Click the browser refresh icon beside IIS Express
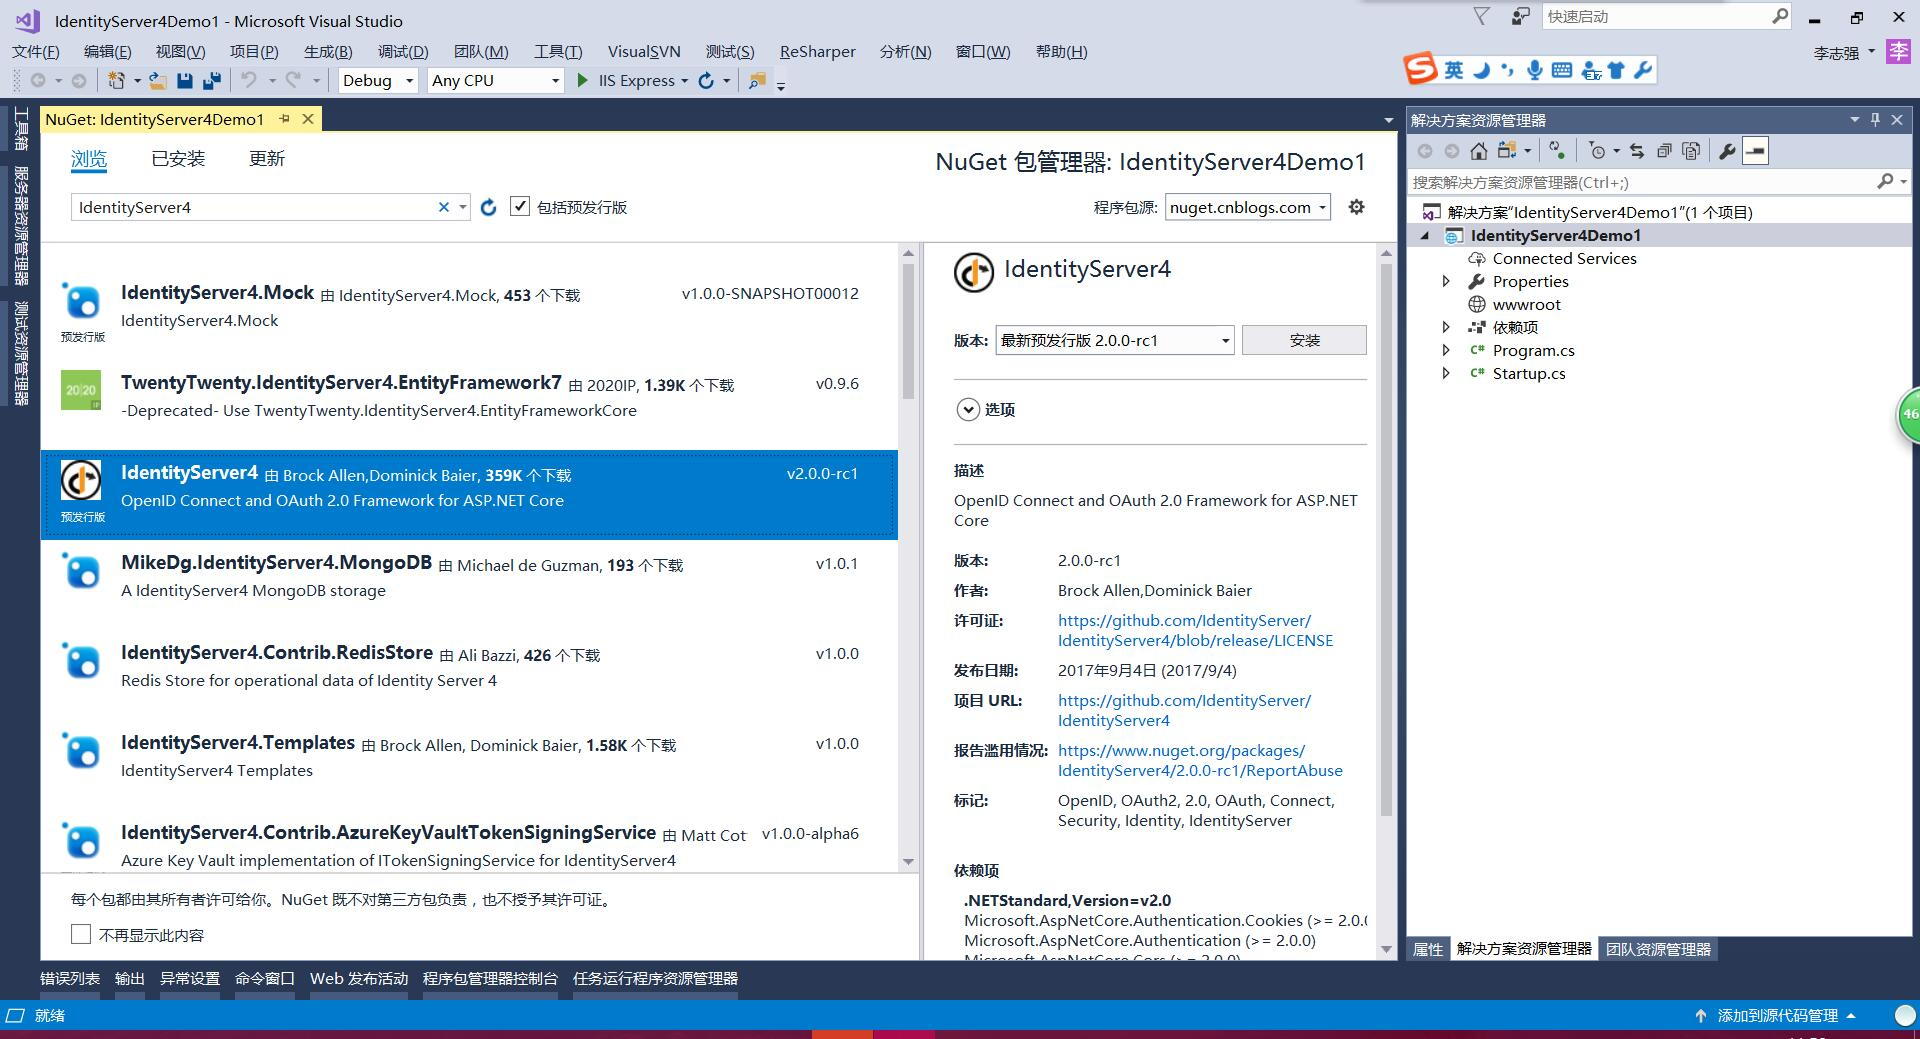Screen dimensions: 1920x1039 (x=706, y=80)
